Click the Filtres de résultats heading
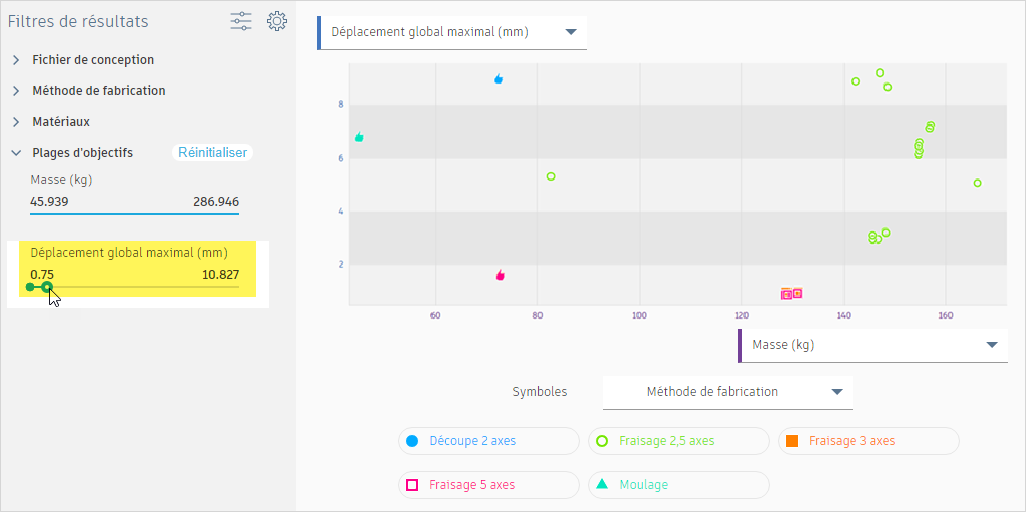This screenshot has width=1026, height=512. point(78,22)
